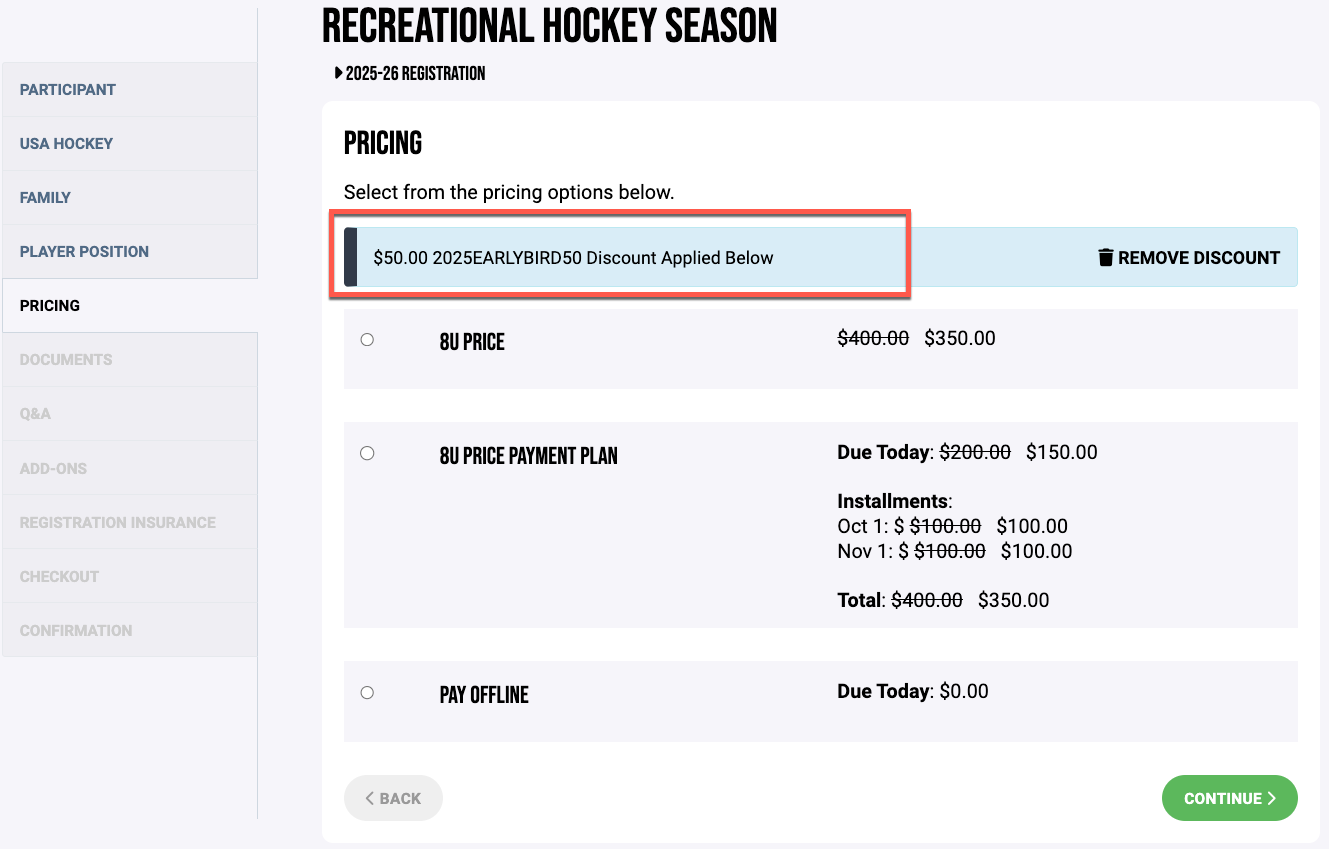Viewport: 1329px width, 849px height.
Task: Jump to the Documents step
Action: point(66,360)
